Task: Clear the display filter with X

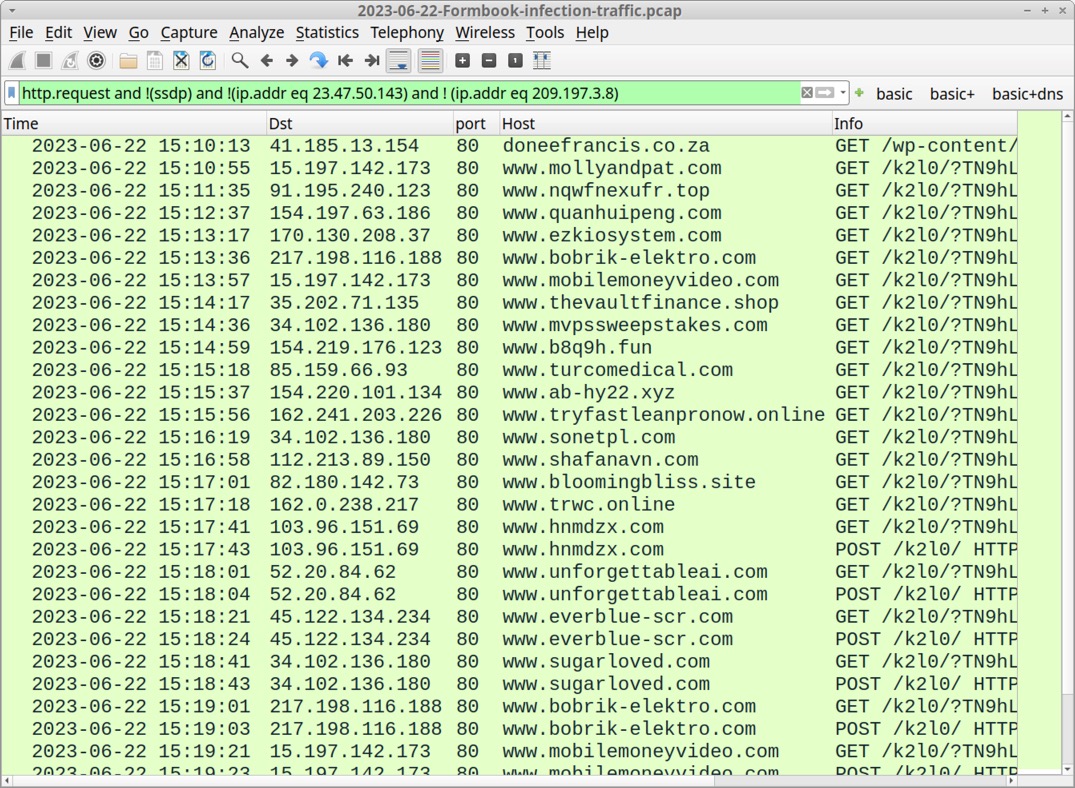Action: click(x=808, y=93)
